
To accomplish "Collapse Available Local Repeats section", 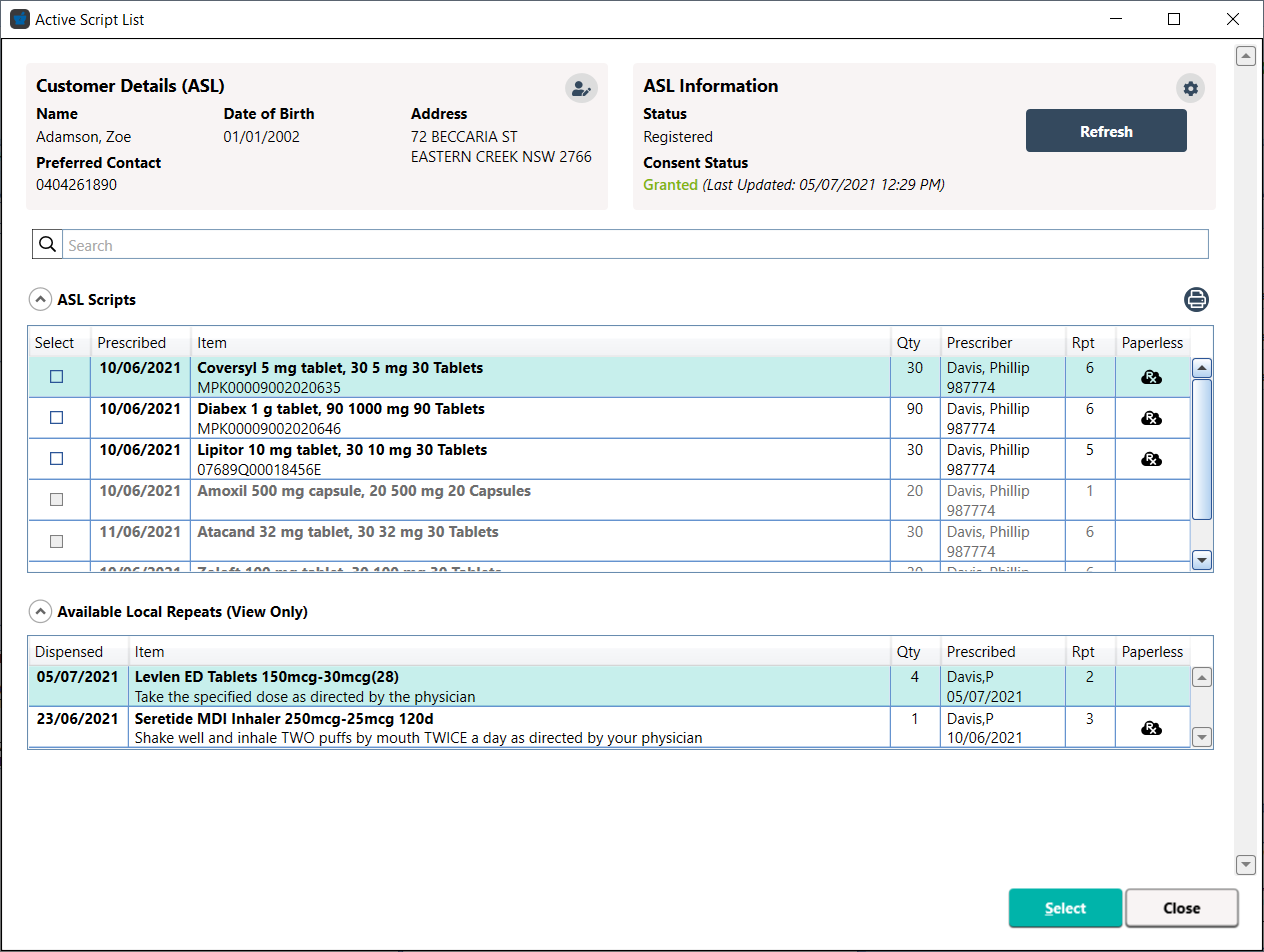I will click(40, 611).
